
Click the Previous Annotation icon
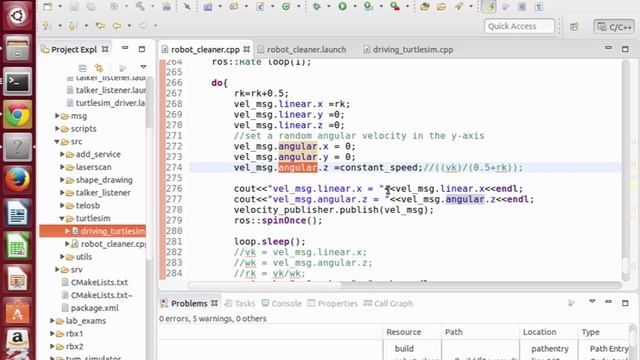point(73,26)
